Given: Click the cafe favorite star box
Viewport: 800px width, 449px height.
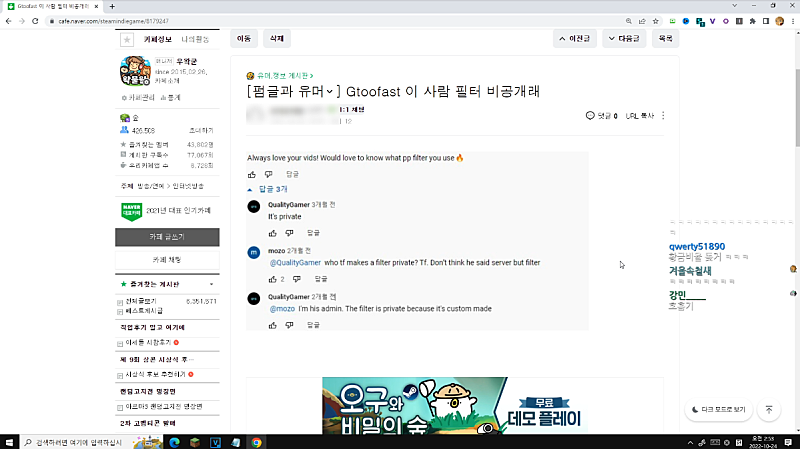Looking at the screenshot, I should pos(127,39).
